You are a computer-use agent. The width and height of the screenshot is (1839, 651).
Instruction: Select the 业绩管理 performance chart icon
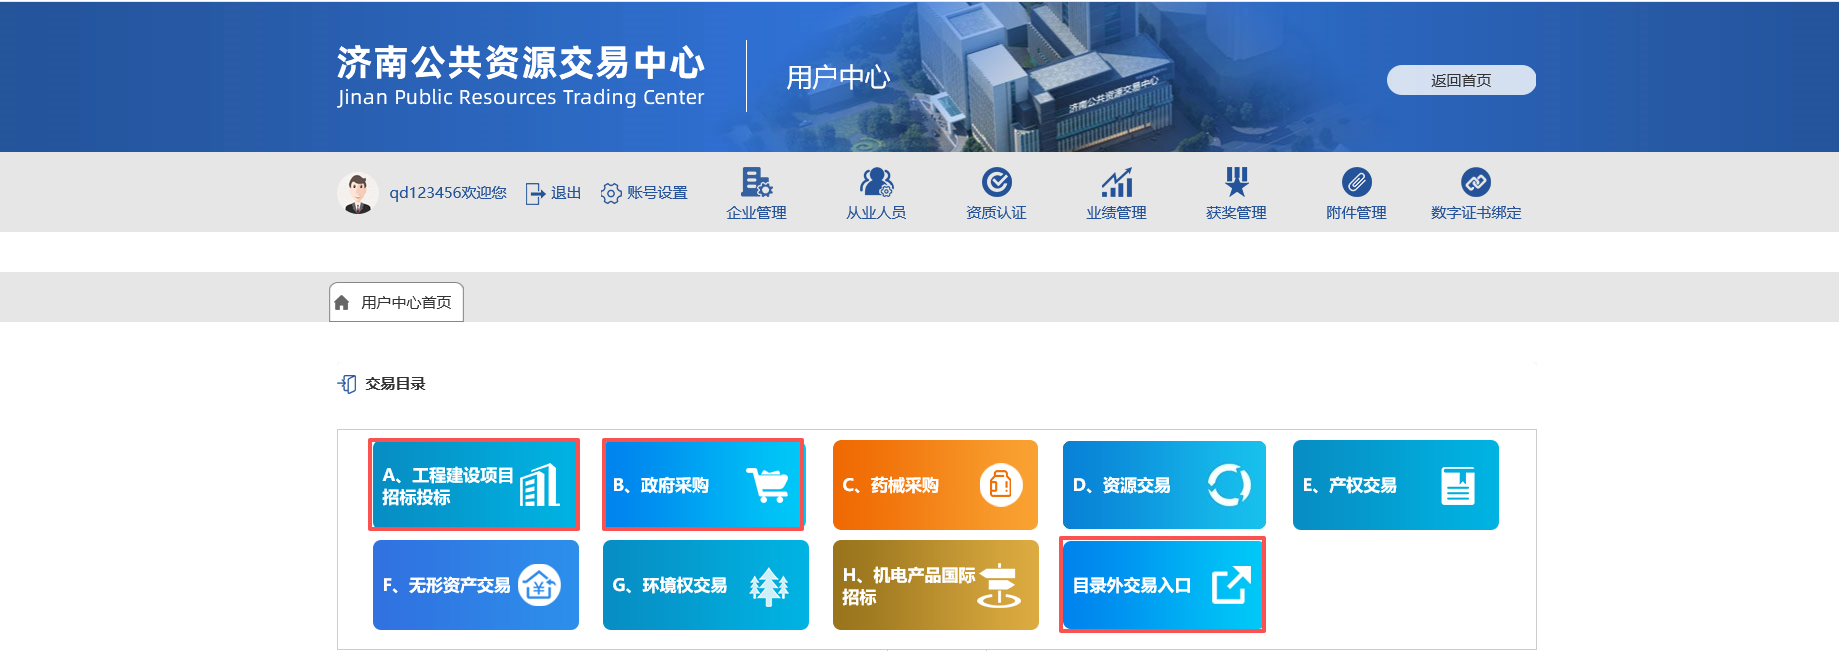tap(1116, 183)
